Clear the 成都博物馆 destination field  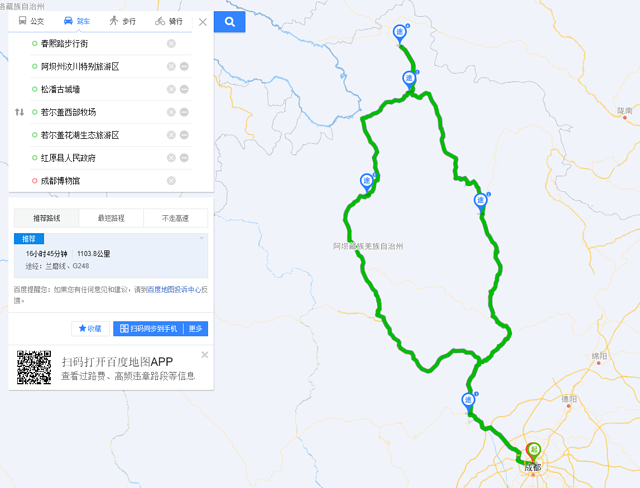click(171, 180)
